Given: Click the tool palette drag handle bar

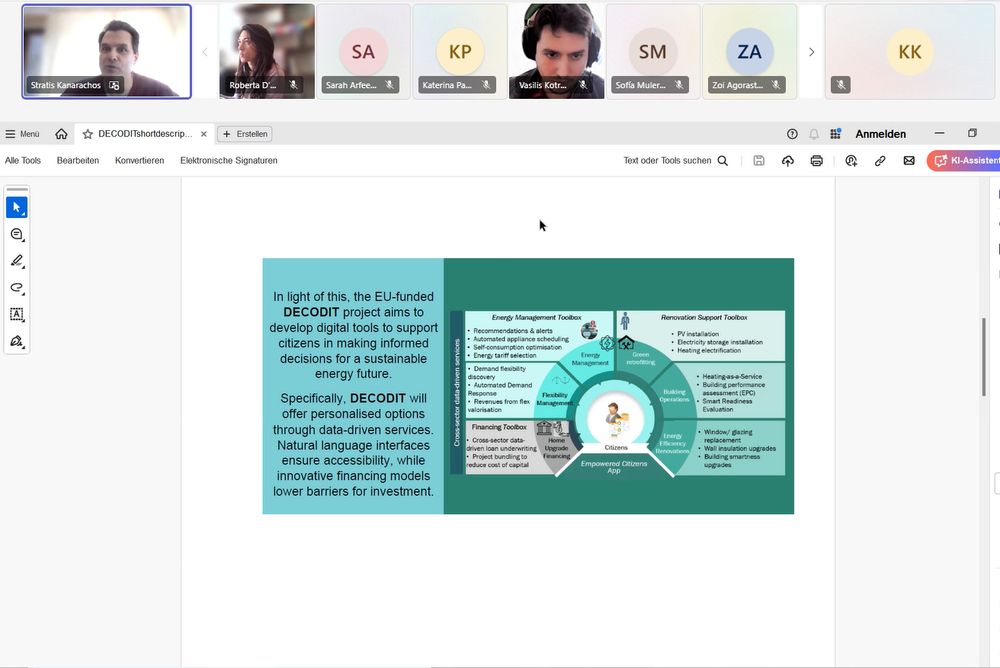Looking at the screenshot, I should (17, 189).
